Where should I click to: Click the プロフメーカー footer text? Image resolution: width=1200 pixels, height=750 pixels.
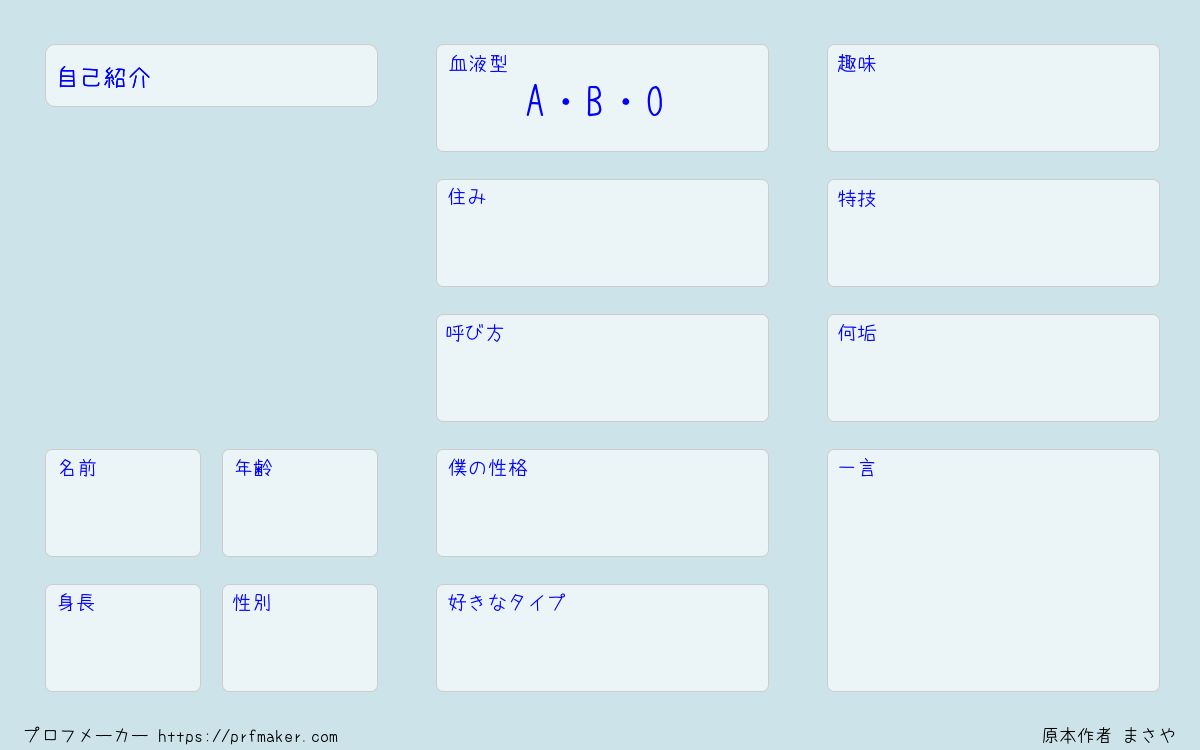click(86, 736)
